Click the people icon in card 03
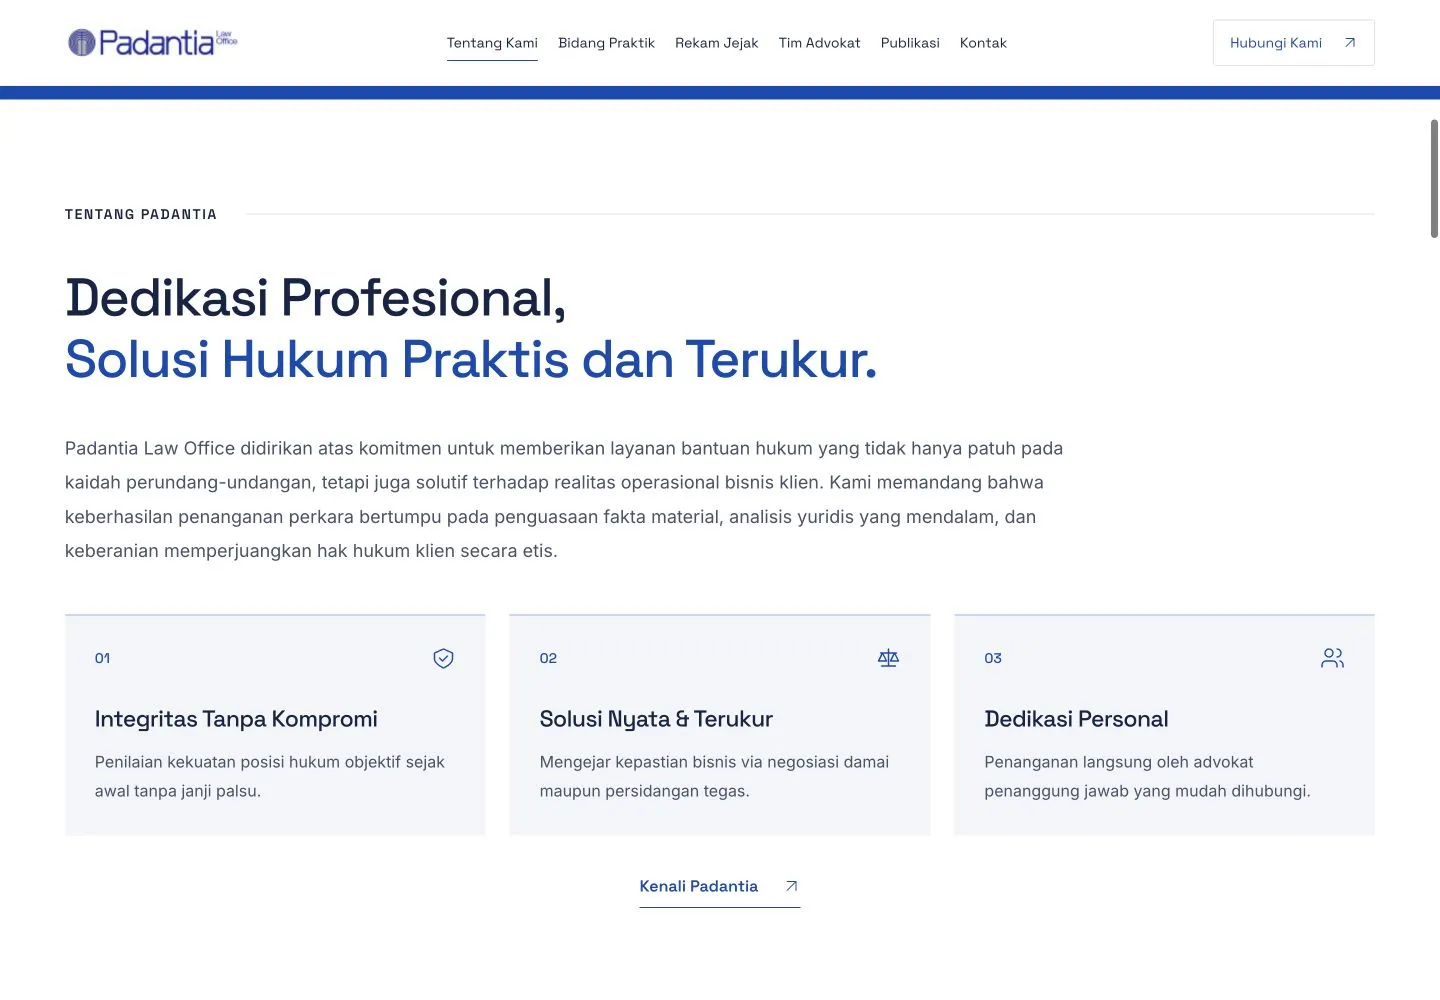 pyautogui.click(x=1332, y=658)
